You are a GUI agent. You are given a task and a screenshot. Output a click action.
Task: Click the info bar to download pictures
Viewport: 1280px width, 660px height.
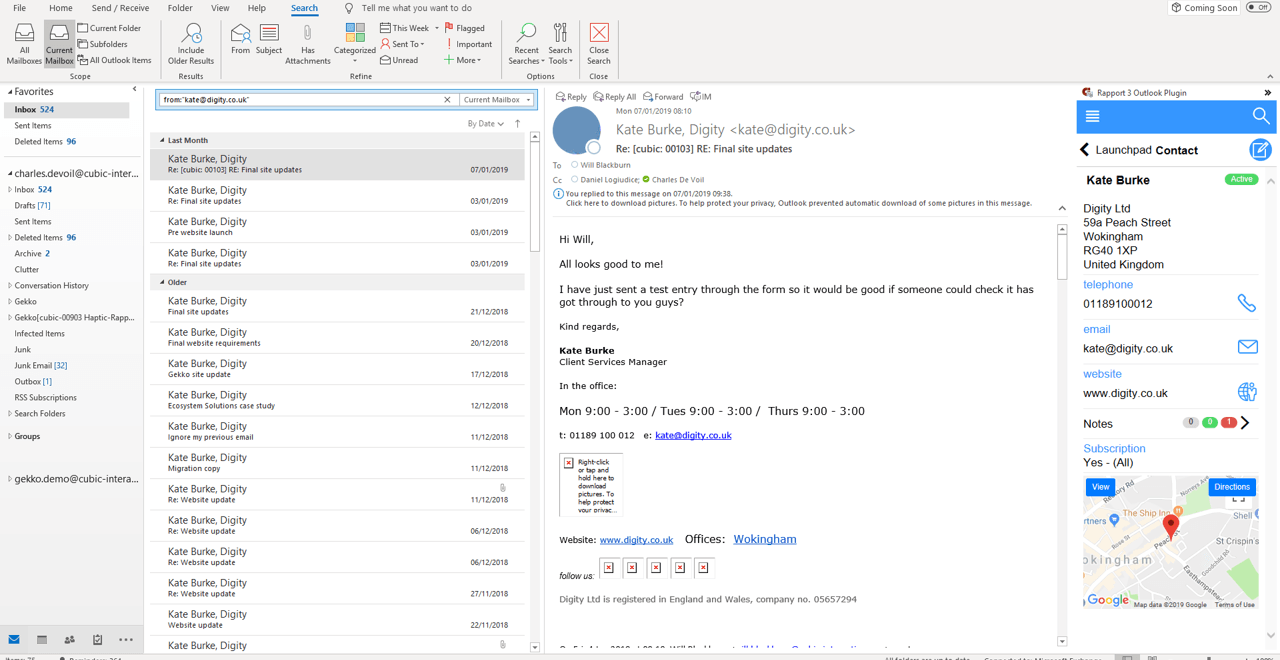point(798,203)
